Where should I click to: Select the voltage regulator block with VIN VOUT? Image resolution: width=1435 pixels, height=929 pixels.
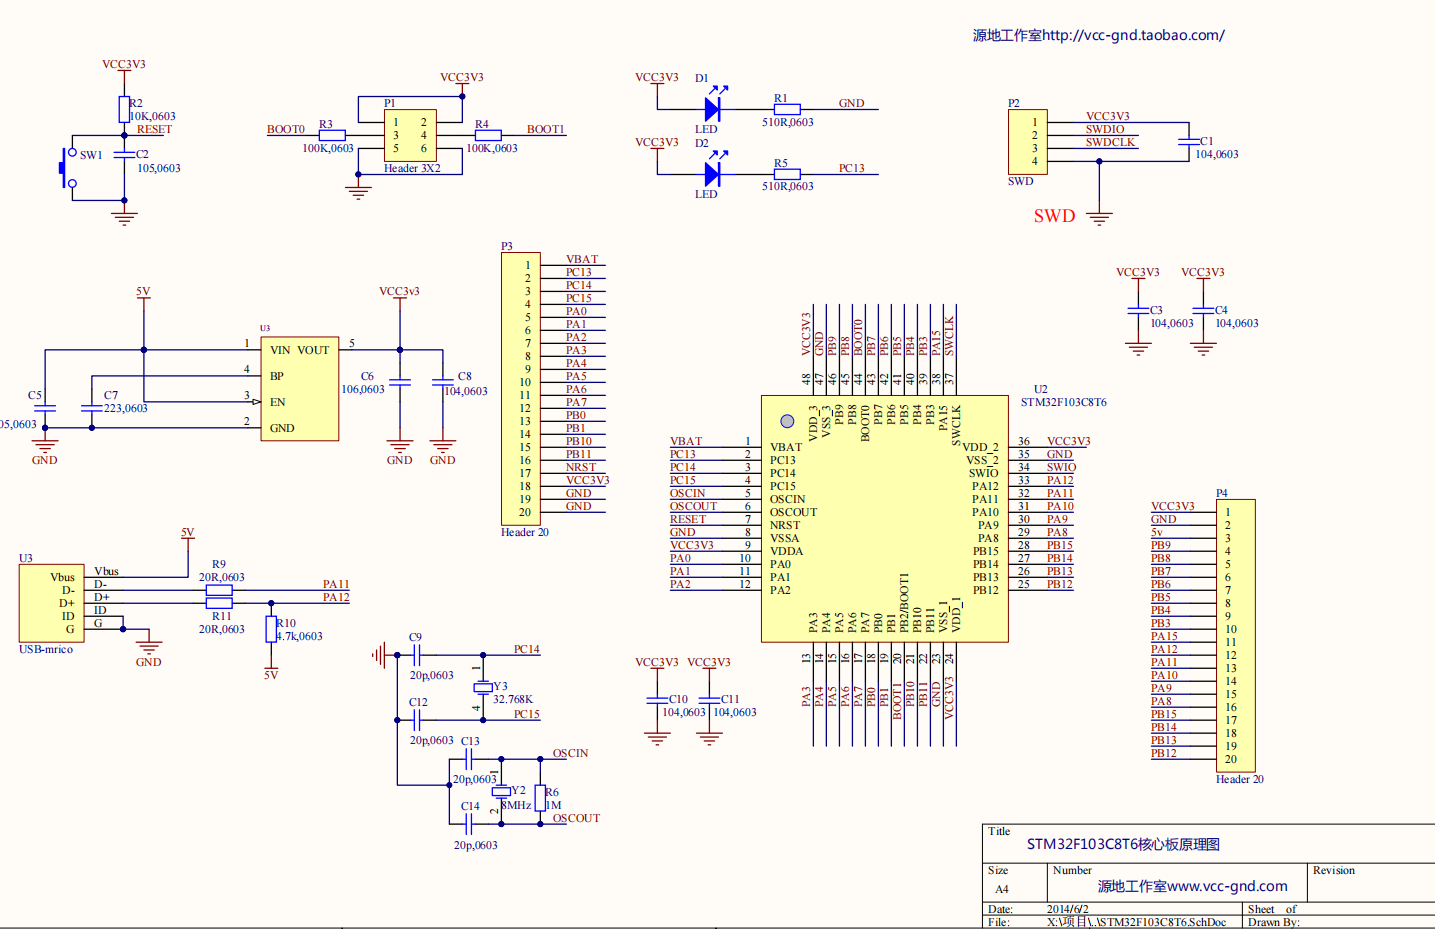tap(300, 389)
